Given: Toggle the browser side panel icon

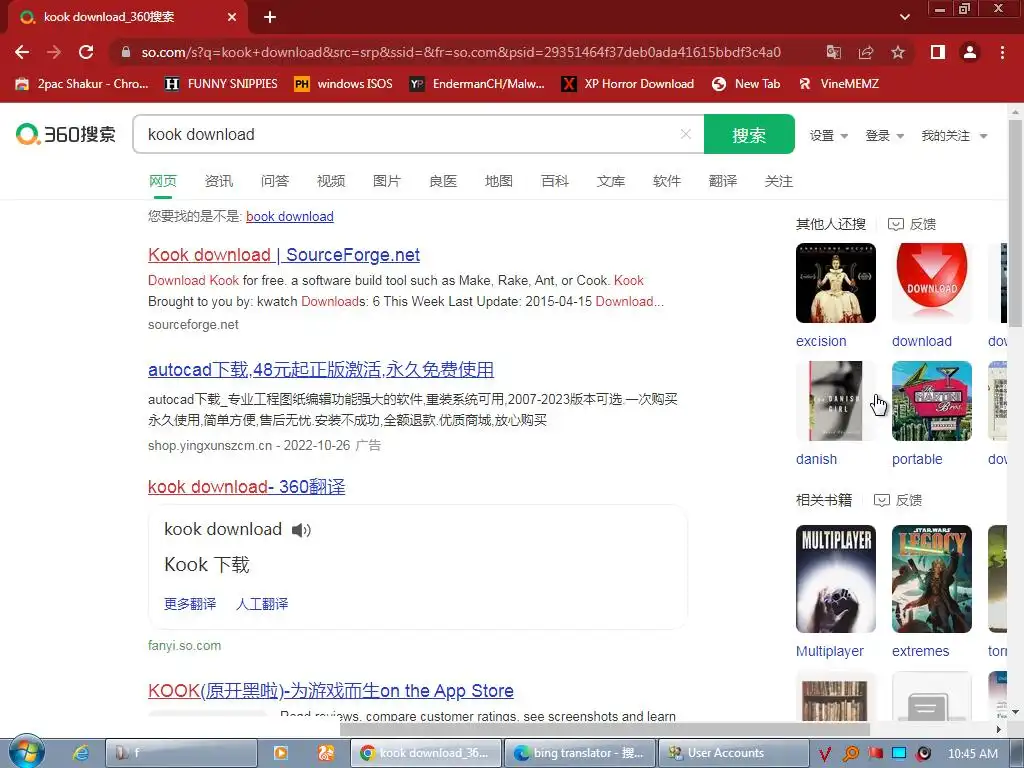Looking at the screenshot, I should click(938, 52).
